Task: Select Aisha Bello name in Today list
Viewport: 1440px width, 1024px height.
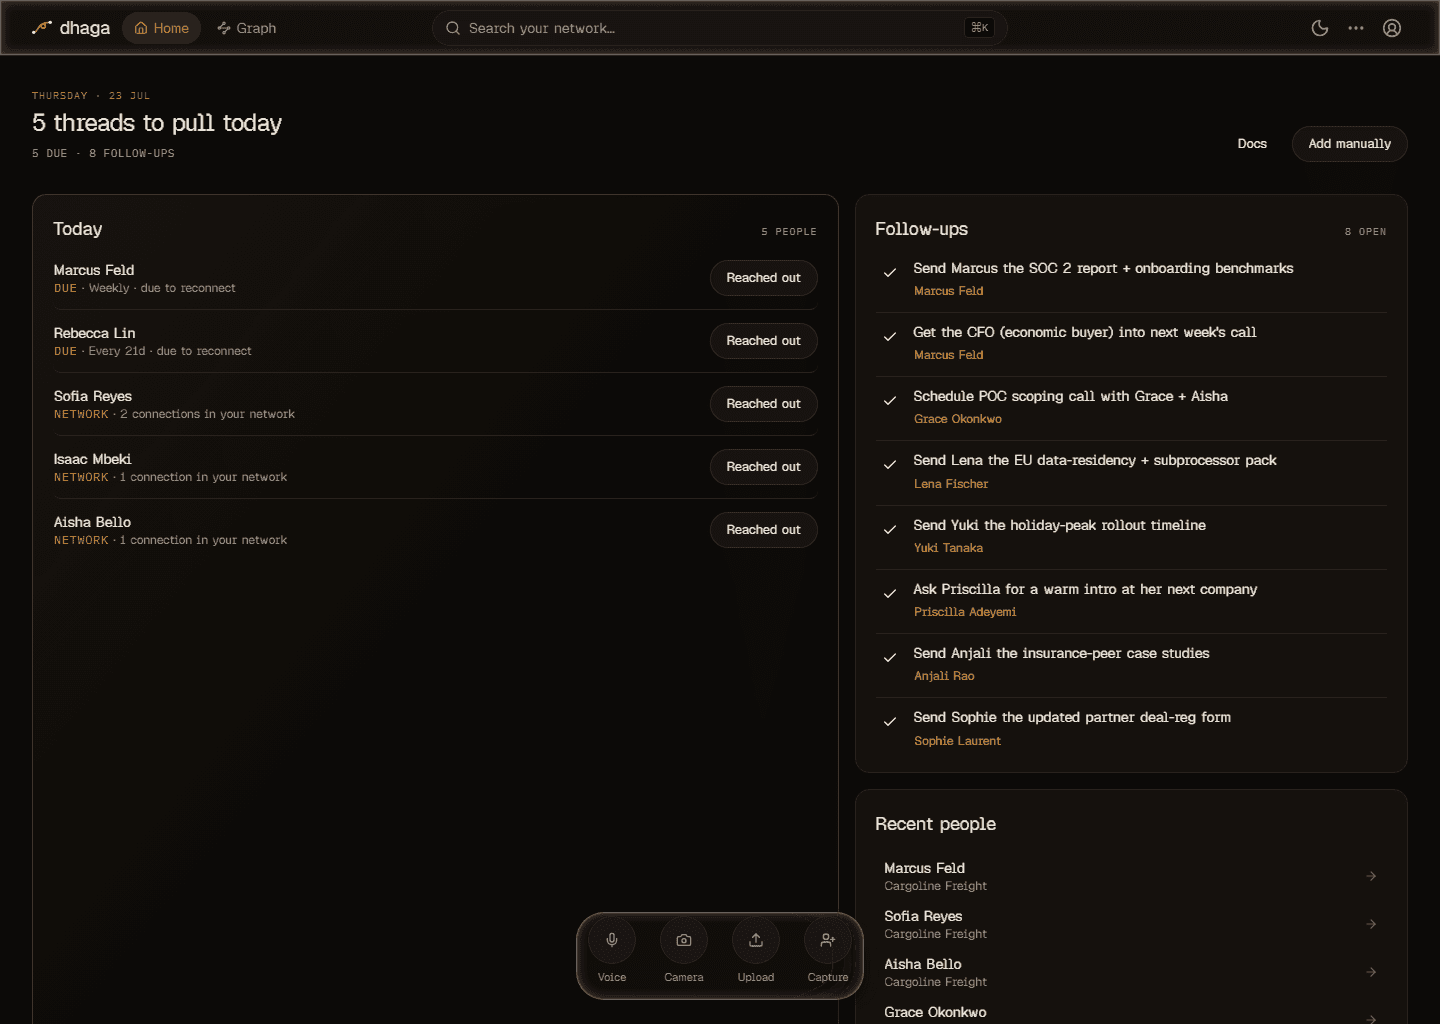Action: 93,522
